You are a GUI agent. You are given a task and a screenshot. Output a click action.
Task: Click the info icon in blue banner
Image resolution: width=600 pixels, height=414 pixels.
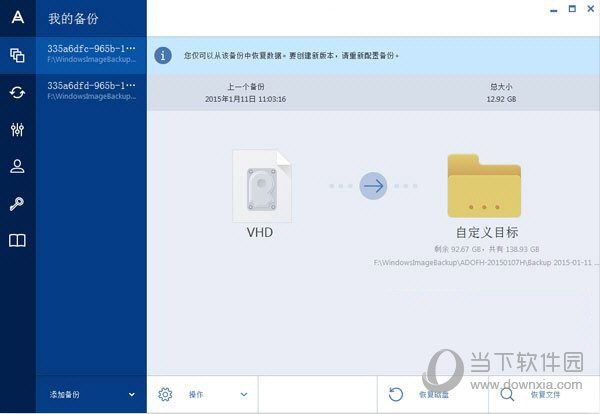coord(163,56)
